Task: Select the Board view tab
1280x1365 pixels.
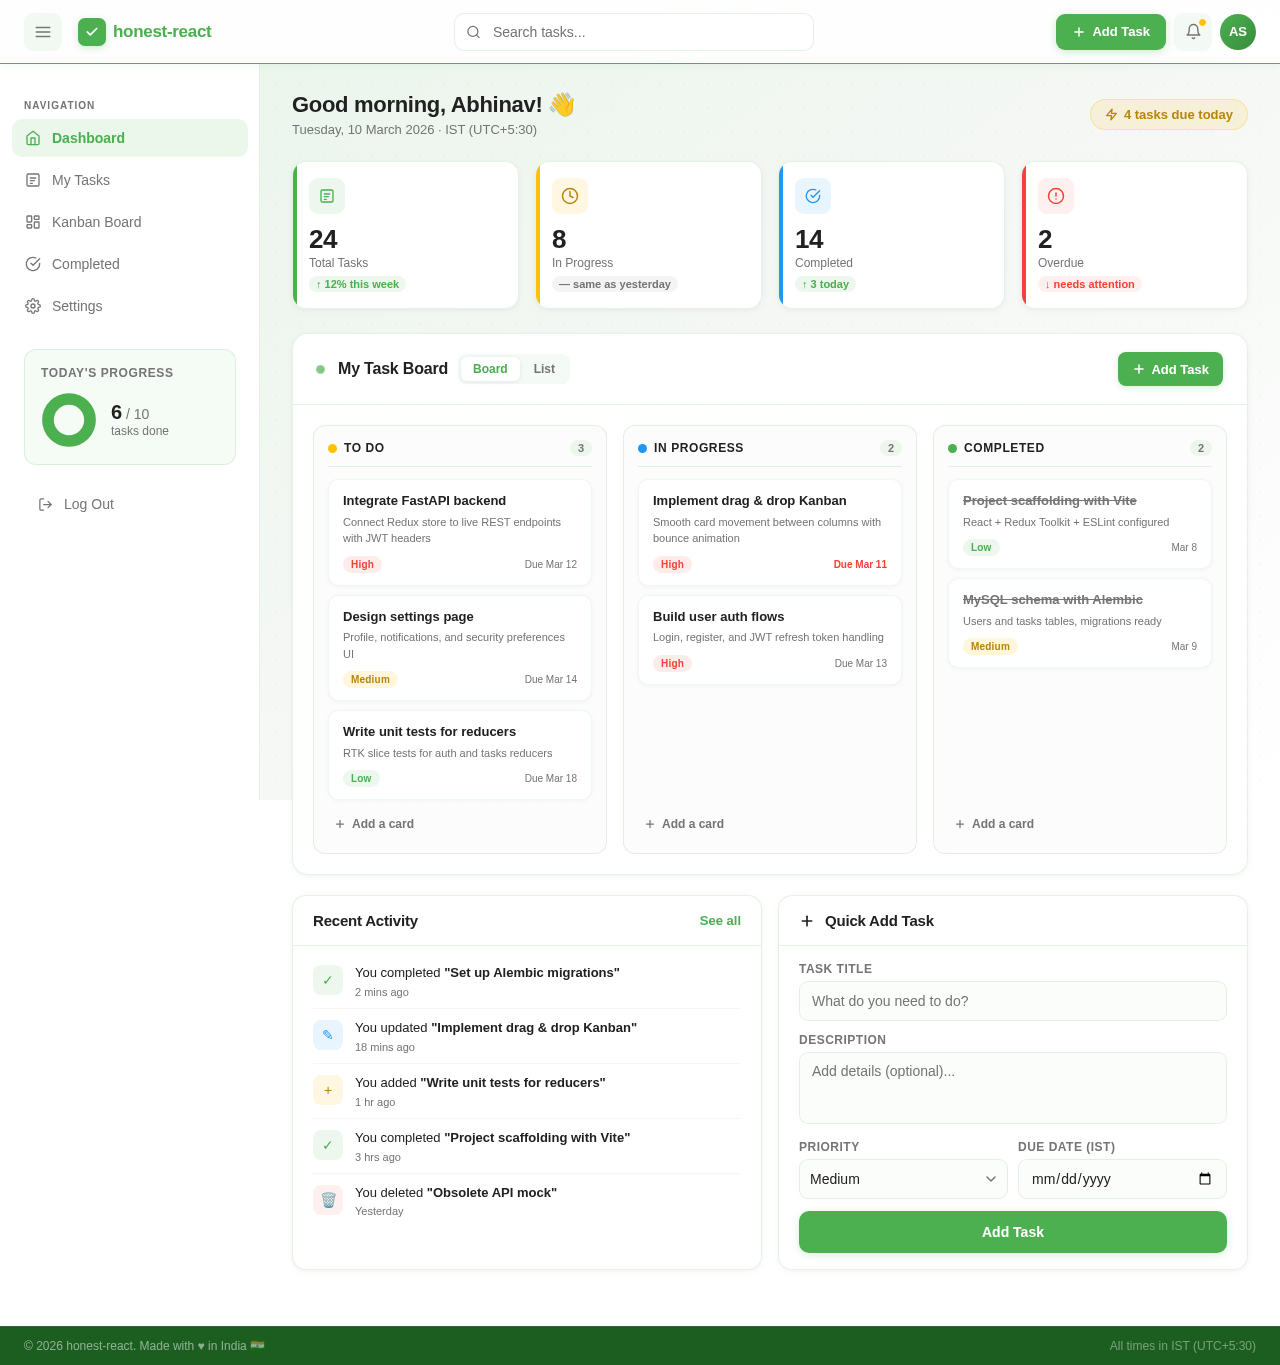Action: 490,369
